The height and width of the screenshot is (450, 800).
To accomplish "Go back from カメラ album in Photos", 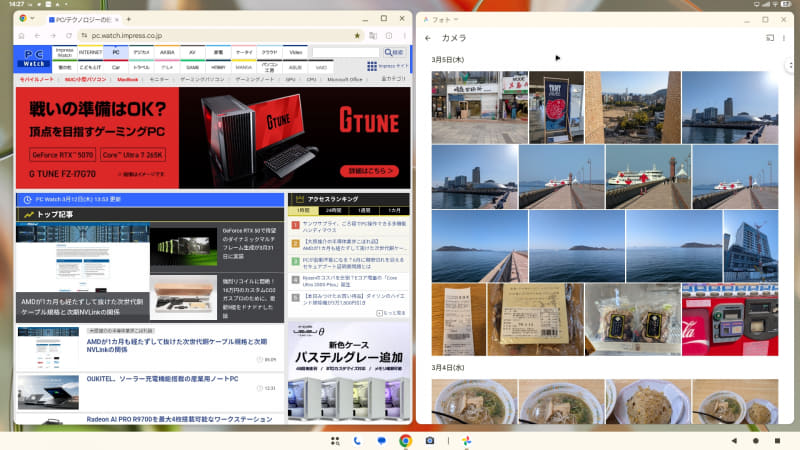I will tap(428, 38).
